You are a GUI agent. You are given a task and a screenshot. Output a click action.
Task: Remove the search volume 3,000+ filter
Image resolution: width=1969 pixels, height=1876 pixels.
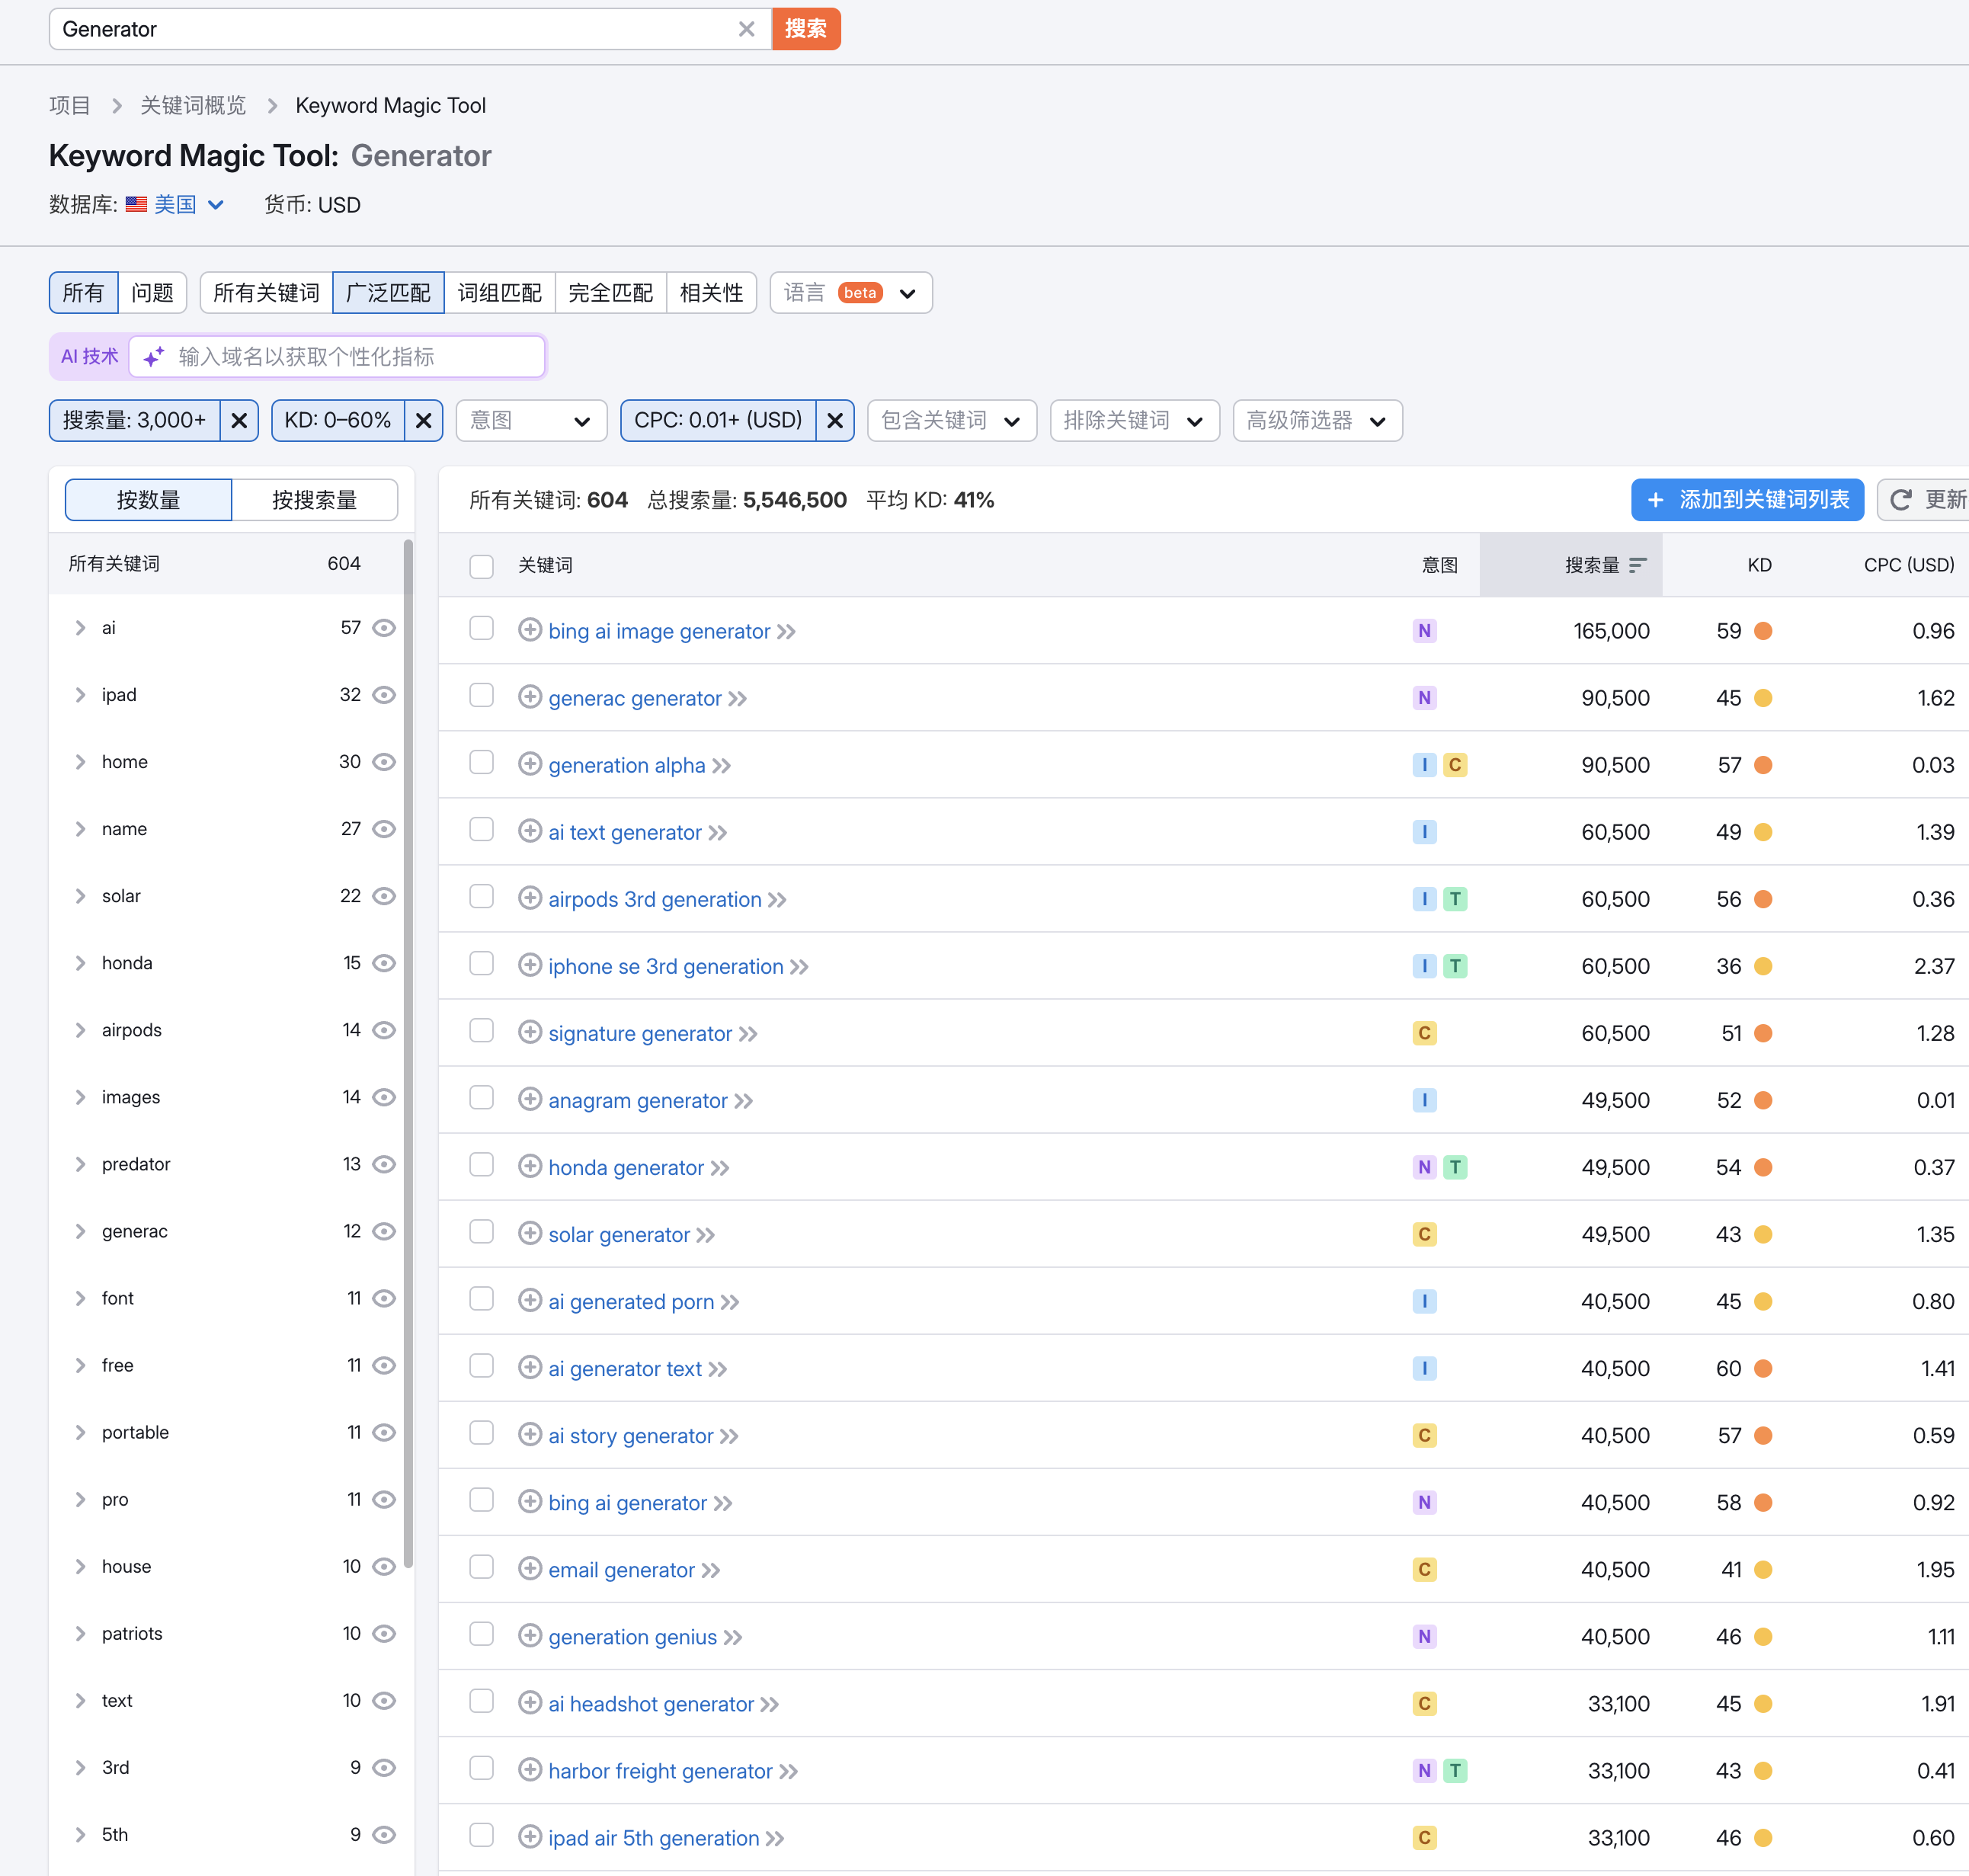[239, 421]
